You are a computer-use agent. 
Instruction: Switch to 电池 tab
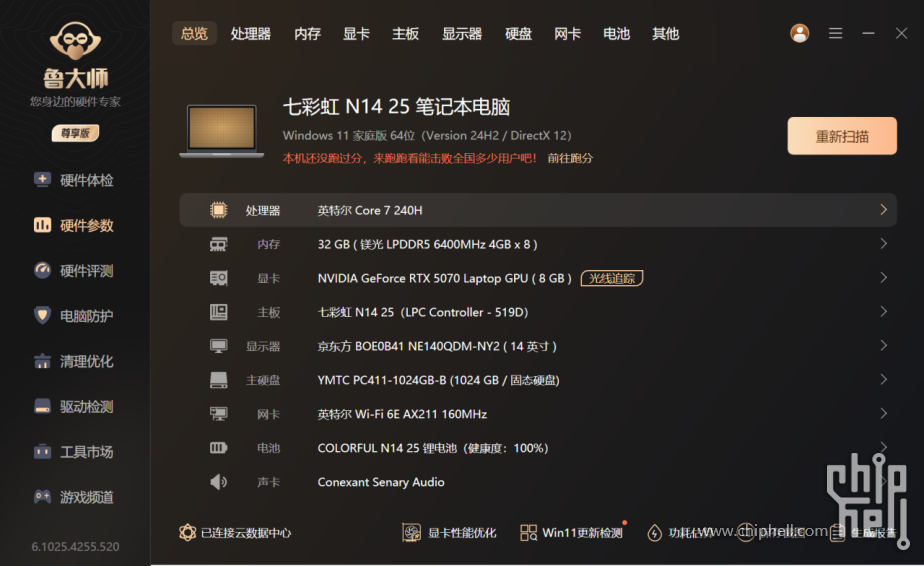(x=616, y=34)
